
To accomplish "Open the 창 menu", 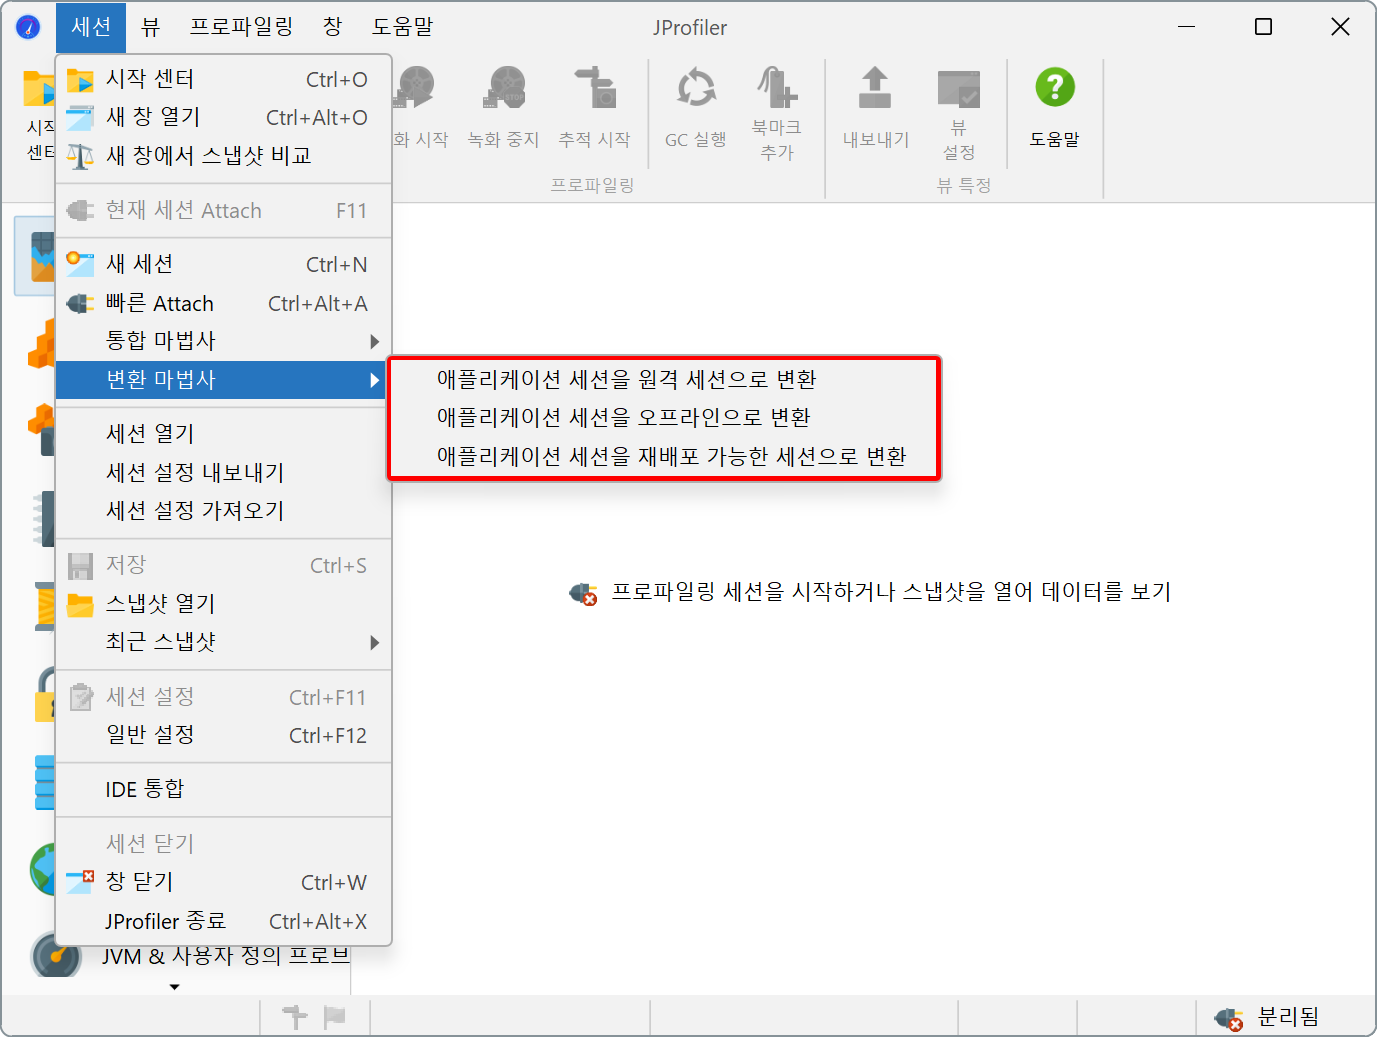I will click(x=333, y=27).
